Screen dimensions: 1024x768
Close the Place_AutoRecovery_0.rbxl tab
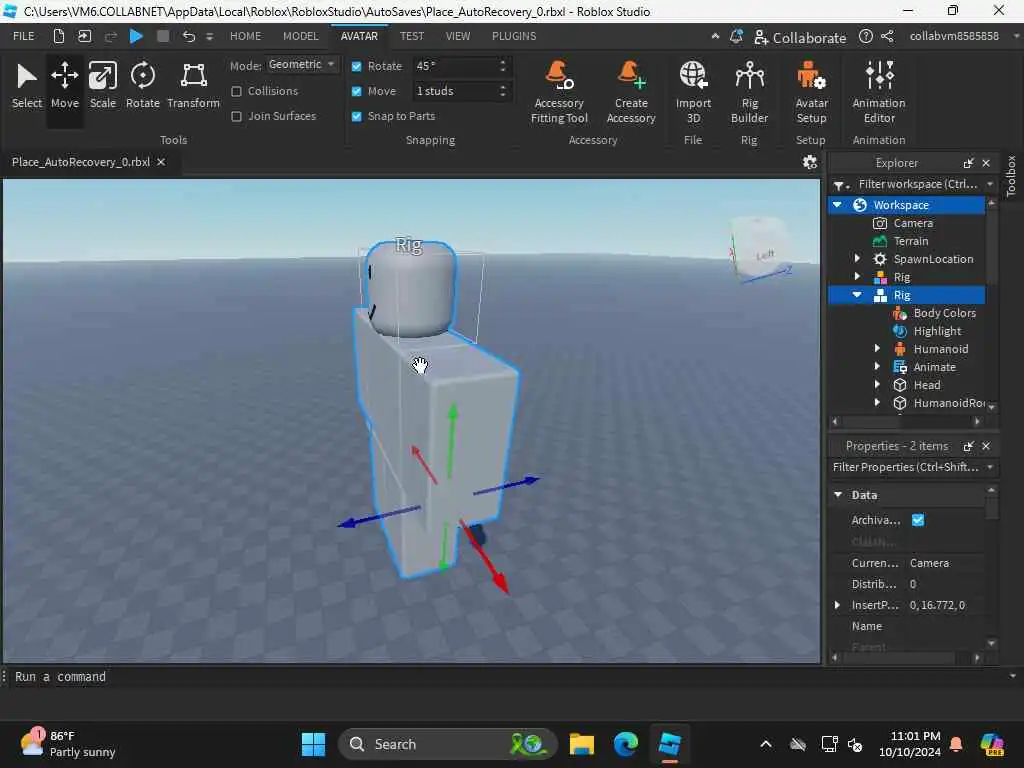(x=161, y=162)
